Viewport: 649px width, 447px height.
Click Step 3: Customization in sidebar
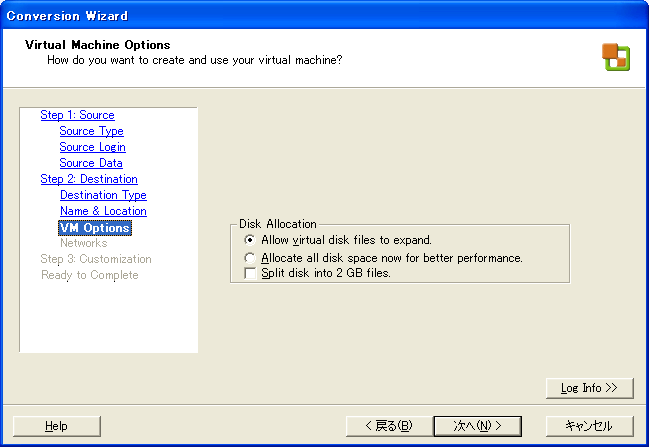click(x=96, y=259)
